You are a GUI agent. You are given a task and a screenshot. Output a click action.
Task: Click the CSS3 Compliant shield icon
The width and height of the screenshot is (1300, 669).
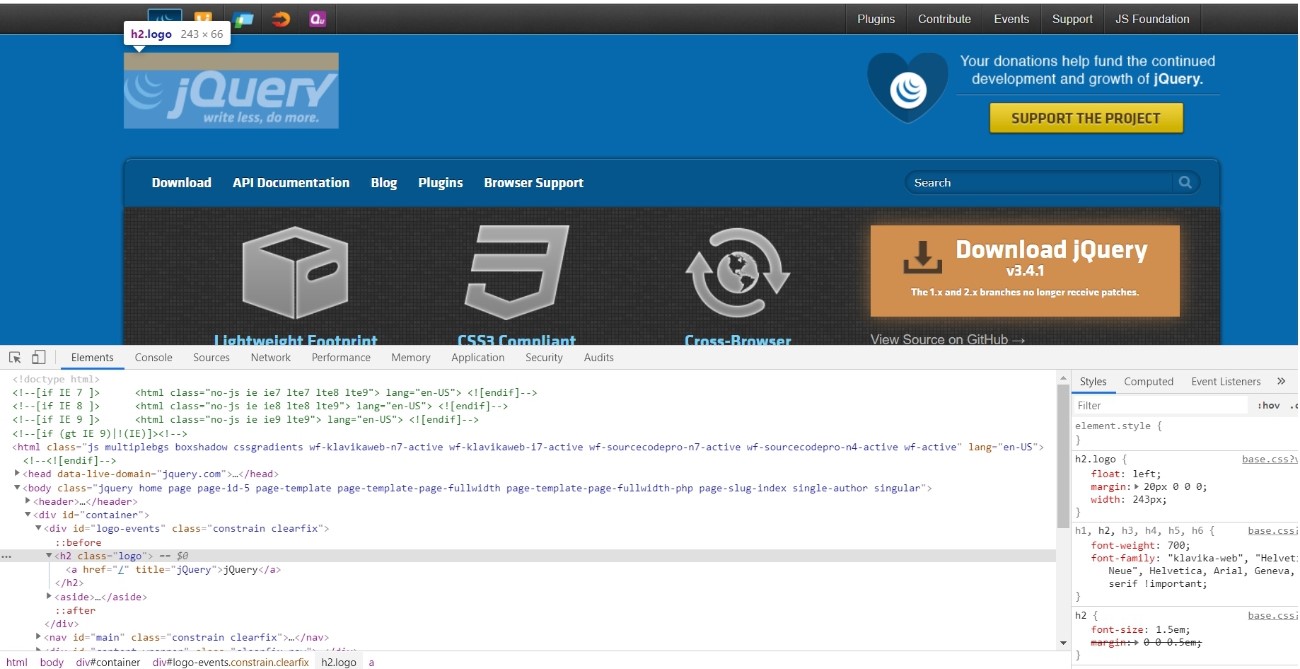pyautogui.click(x=520, y=273)
